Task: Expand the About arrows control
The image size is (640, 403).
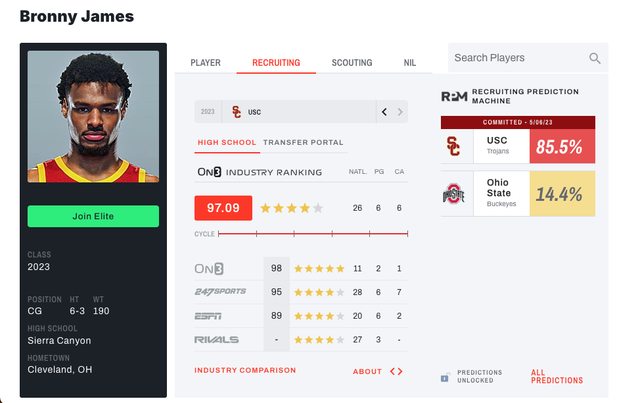Action: coord(396,371)
